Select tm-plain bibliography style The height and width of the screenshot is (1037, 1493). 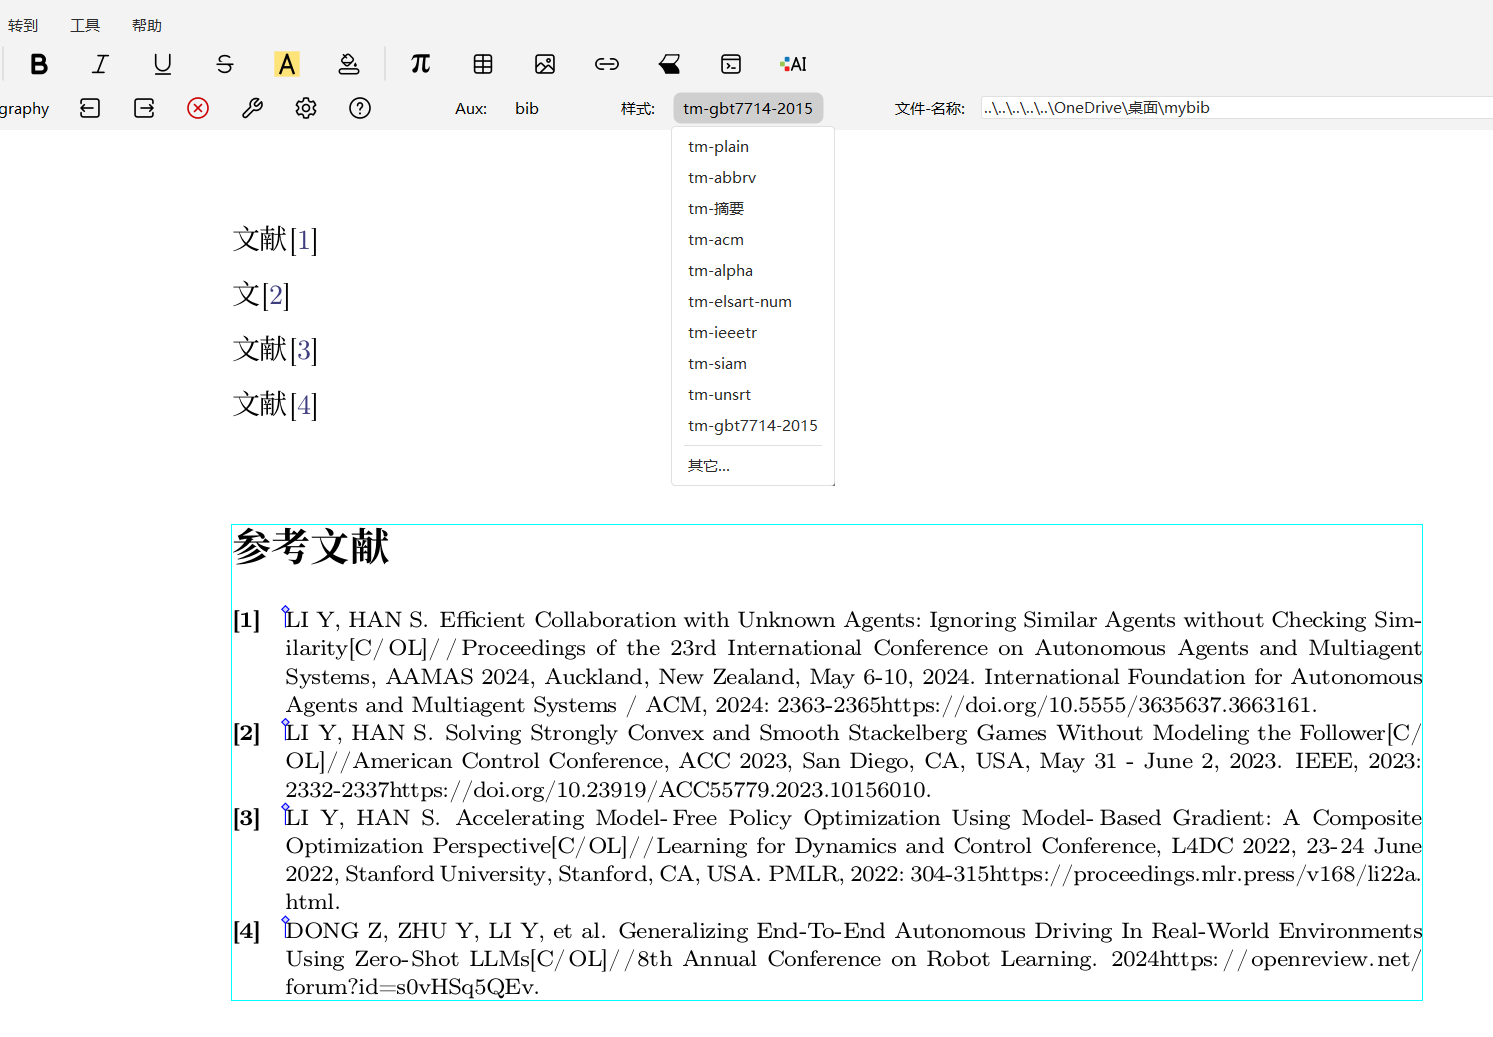coord(718,147)
